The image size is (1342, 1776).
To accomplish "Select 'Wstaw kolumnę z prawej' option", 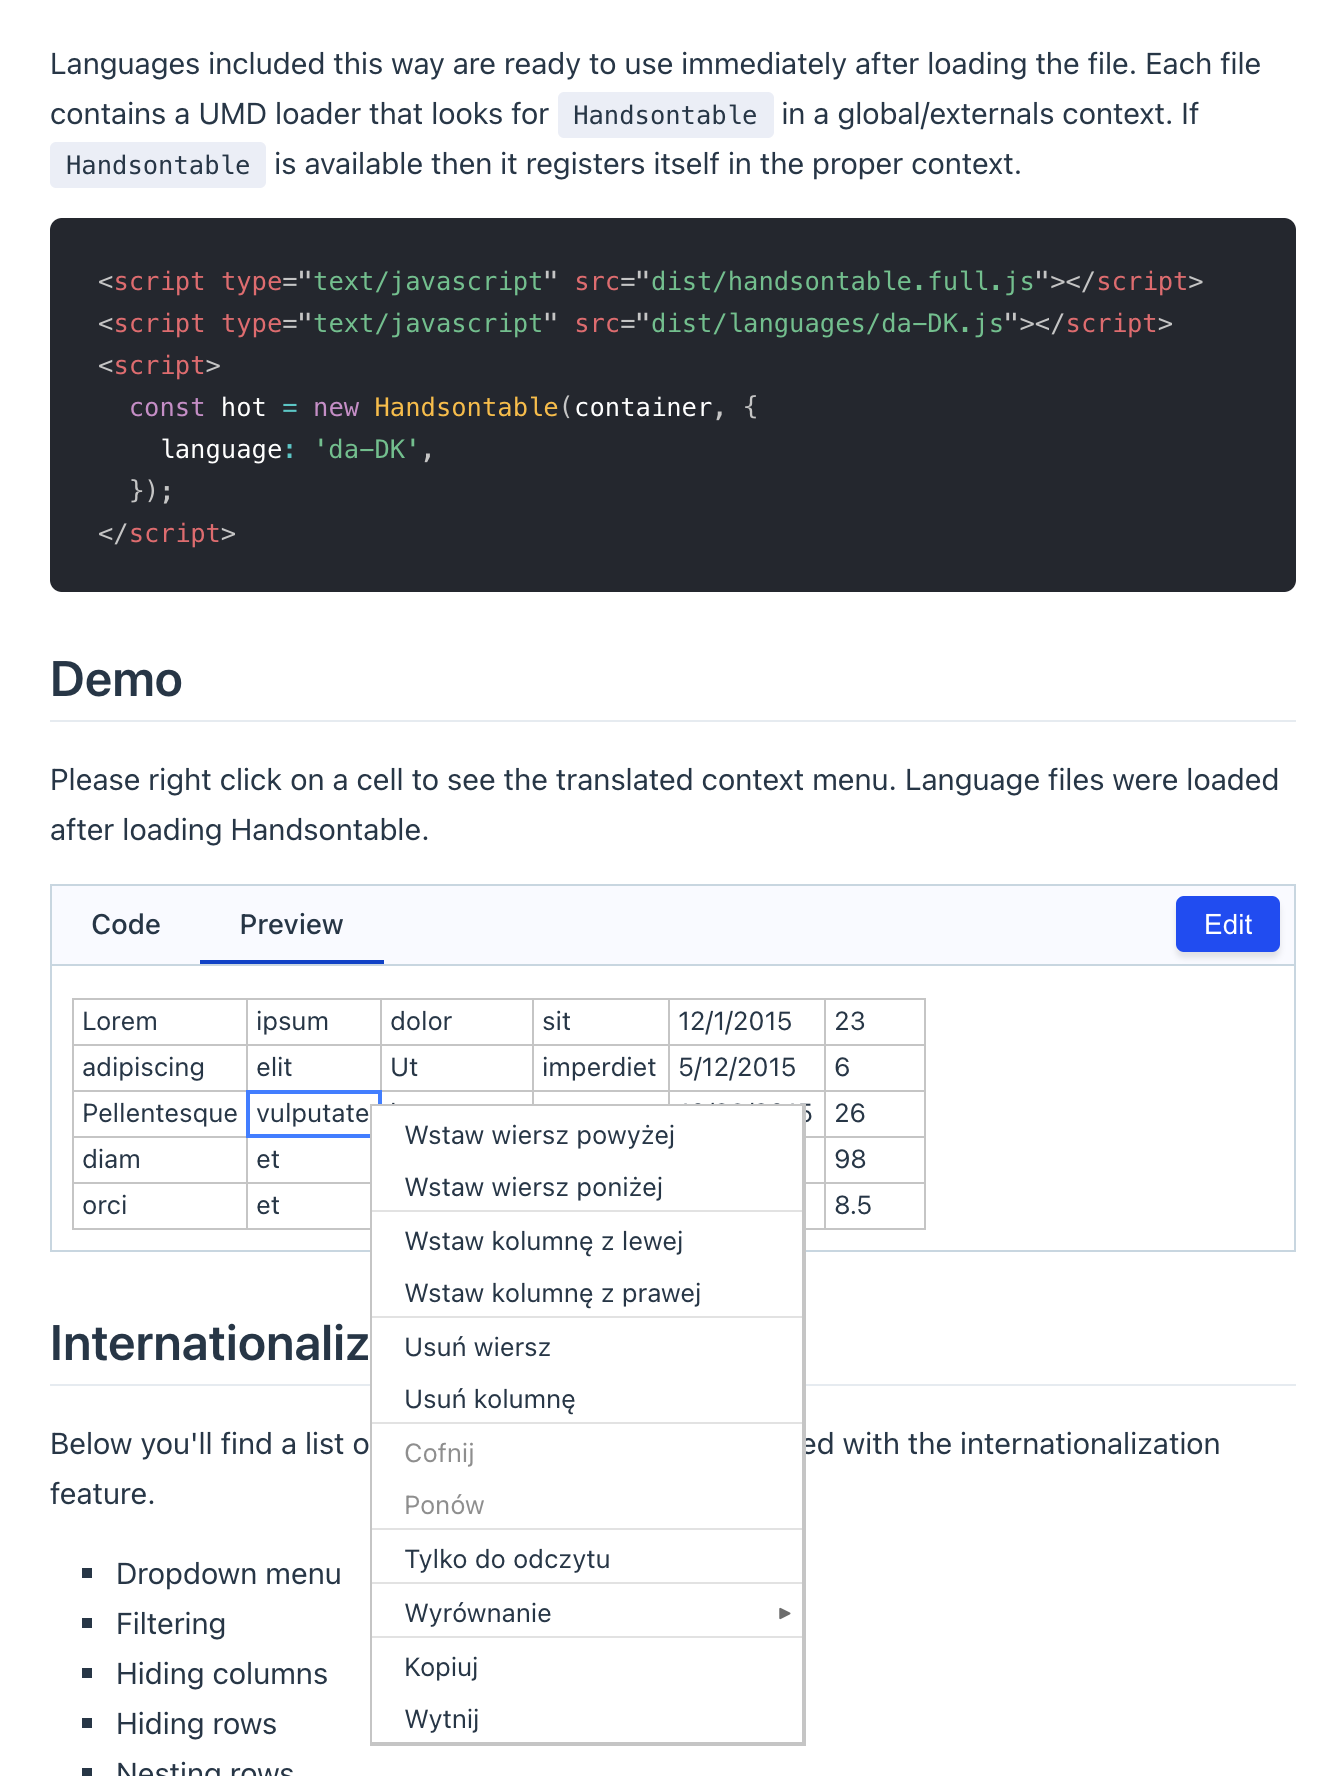I will pyautogui.click(x=587, y=1293).
